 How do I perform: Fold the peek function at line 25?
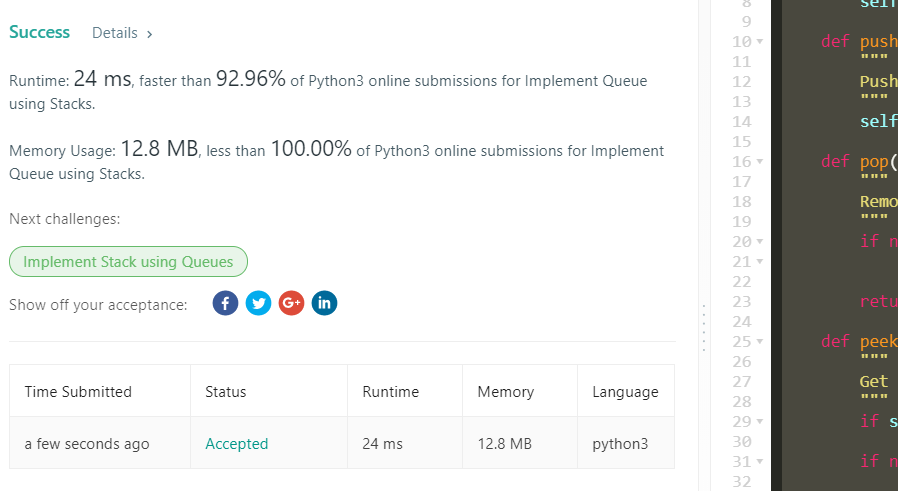[760, 342]
